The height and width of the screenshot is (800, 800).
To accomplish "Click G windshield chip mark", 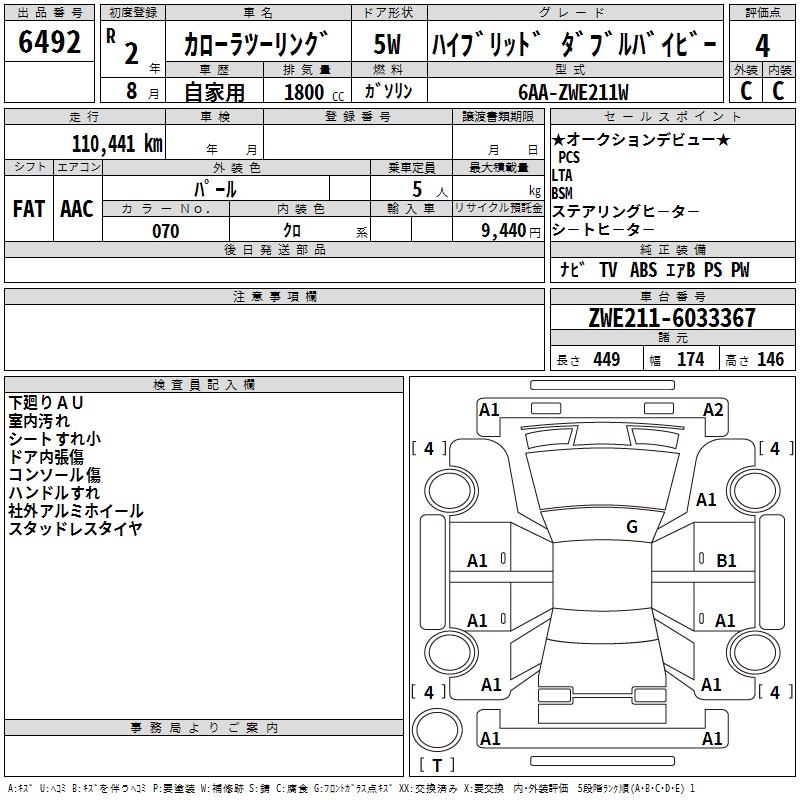I will click(x=632, y=526).
